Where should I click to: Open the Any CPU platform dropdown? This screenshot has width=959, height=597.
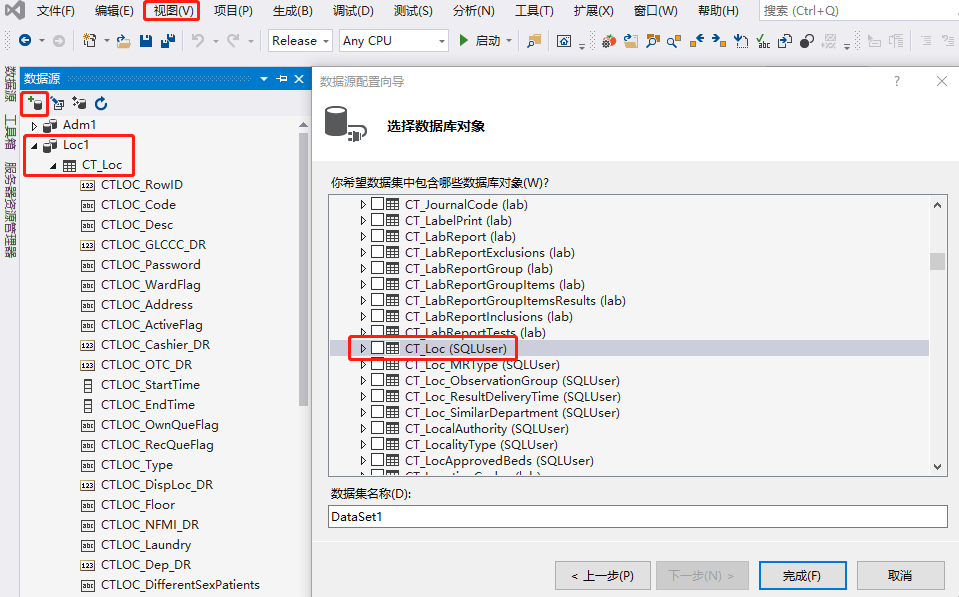pyautogui.click(x=393, y=41)
